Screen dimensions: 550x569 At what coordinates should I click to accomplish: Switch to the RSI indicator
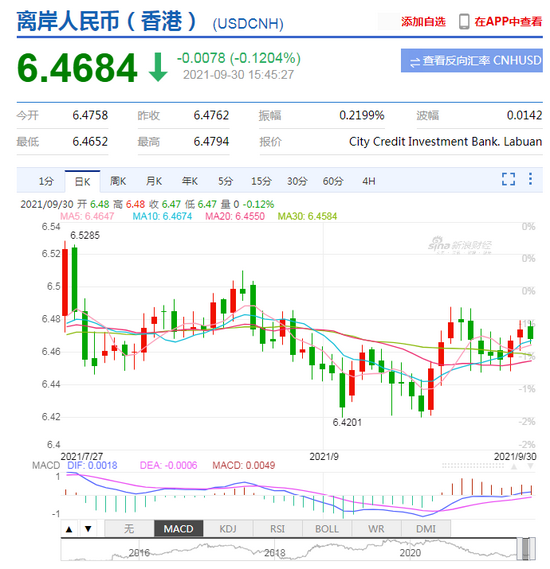tap(278, 529)
